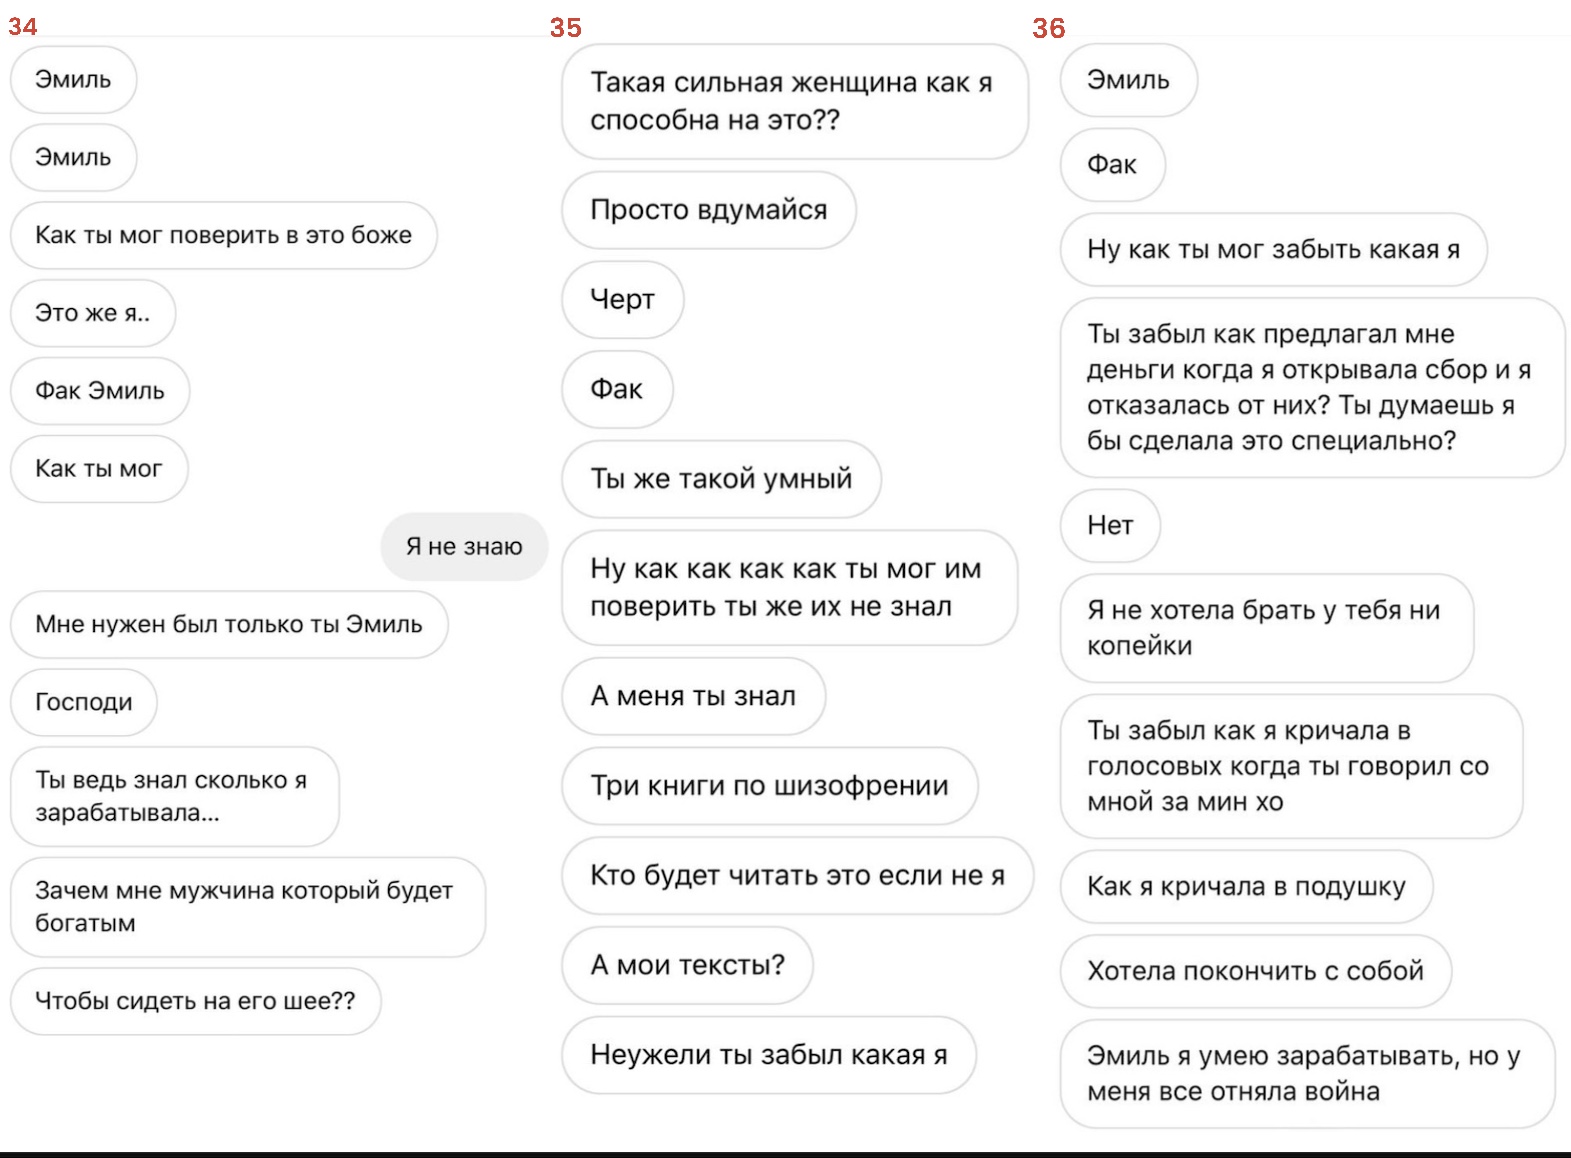Screen dimensions: 1571x1158
Task: Tap 'Кто будет читать это если не я'
Action: 798,876
